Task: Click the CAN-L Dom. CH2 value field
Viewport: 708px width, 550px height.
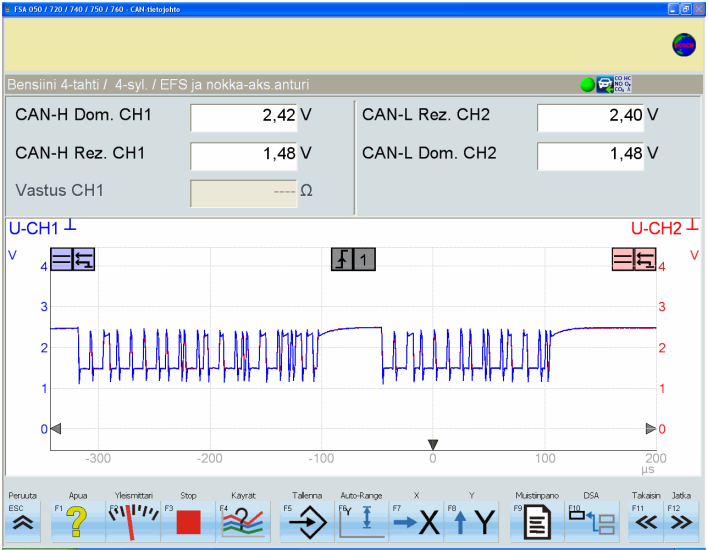Action: (591, 156)
